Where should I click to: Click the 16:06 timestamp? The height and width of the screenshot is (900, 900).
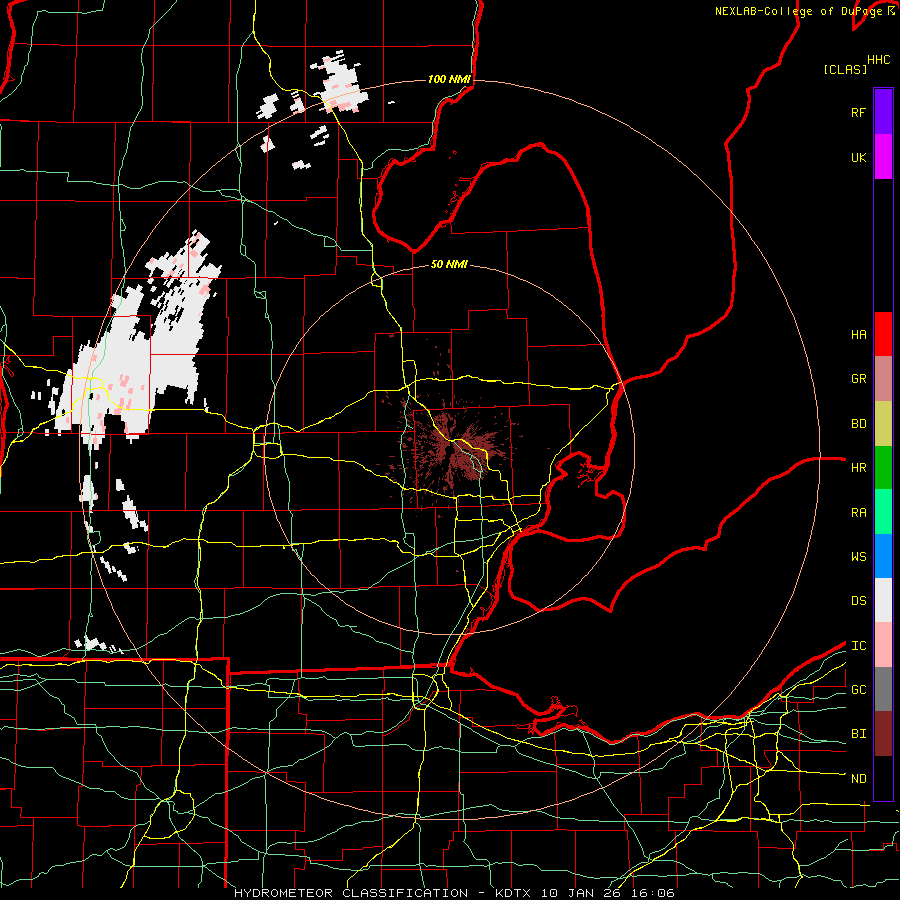click(x=655, y=893)
